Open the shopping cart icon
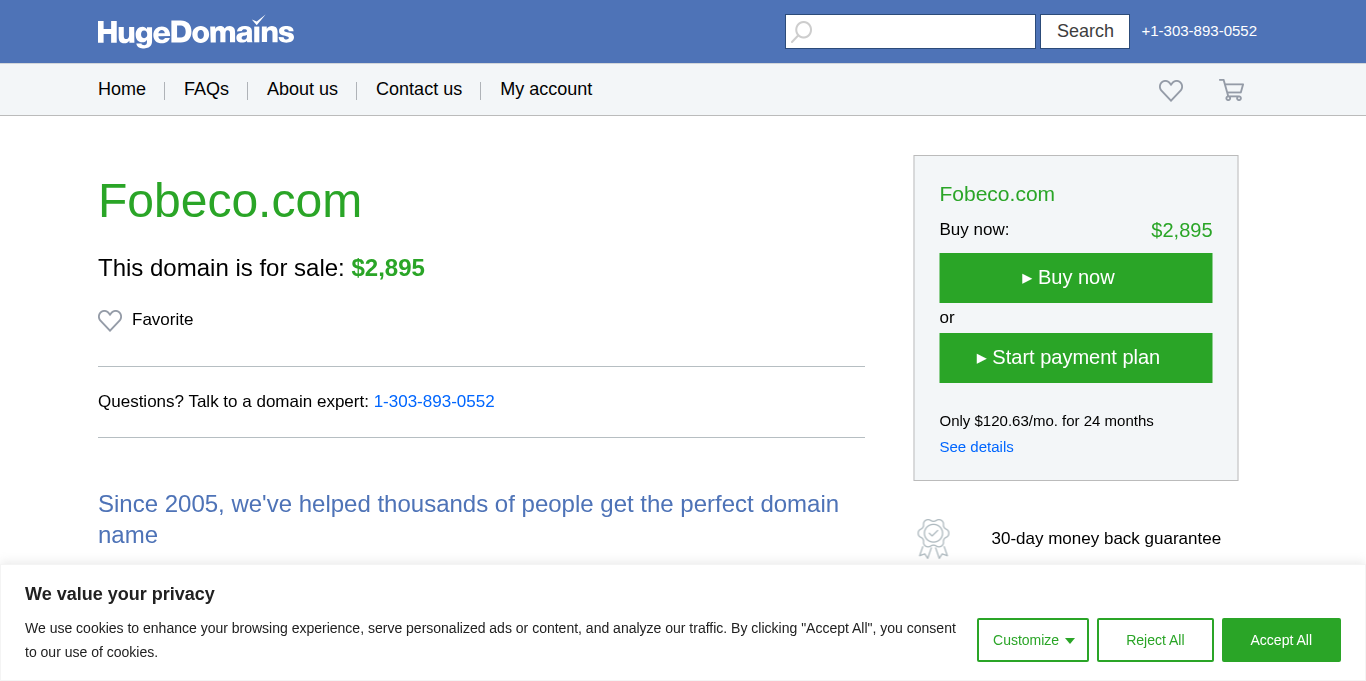Image resolution: width=1366 pixels, height=681 pixels. 1231,90
